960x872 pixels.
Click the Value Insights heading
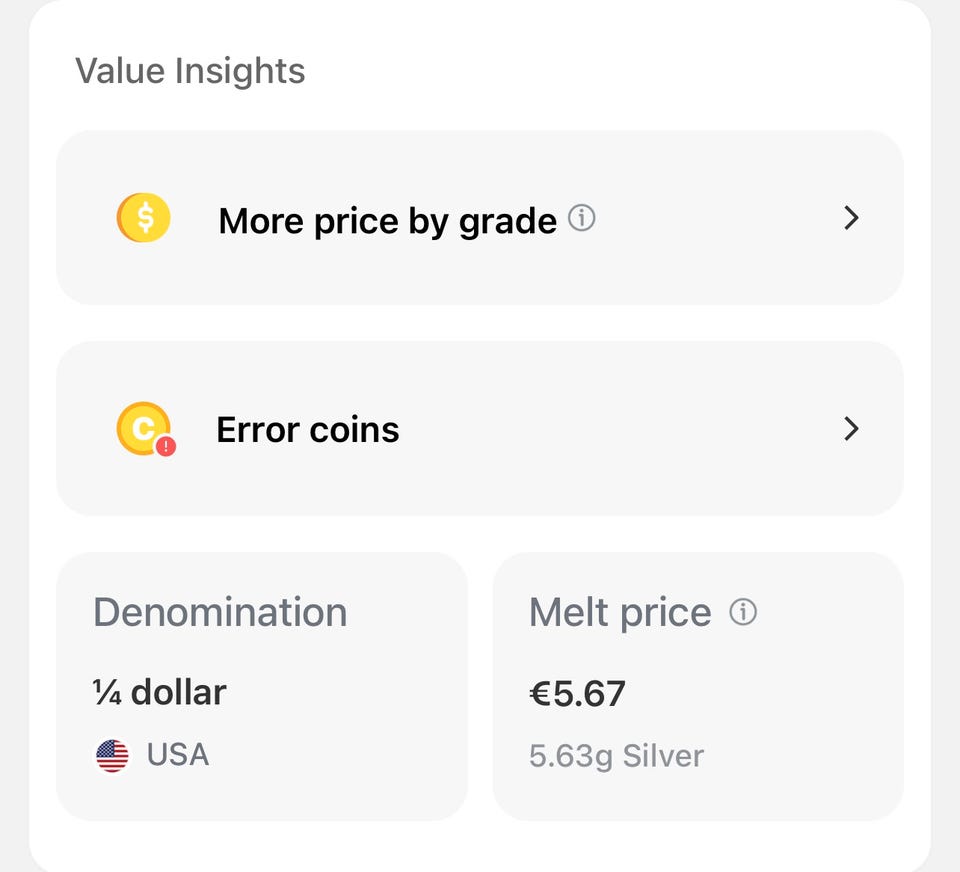(x=190, y=71)
